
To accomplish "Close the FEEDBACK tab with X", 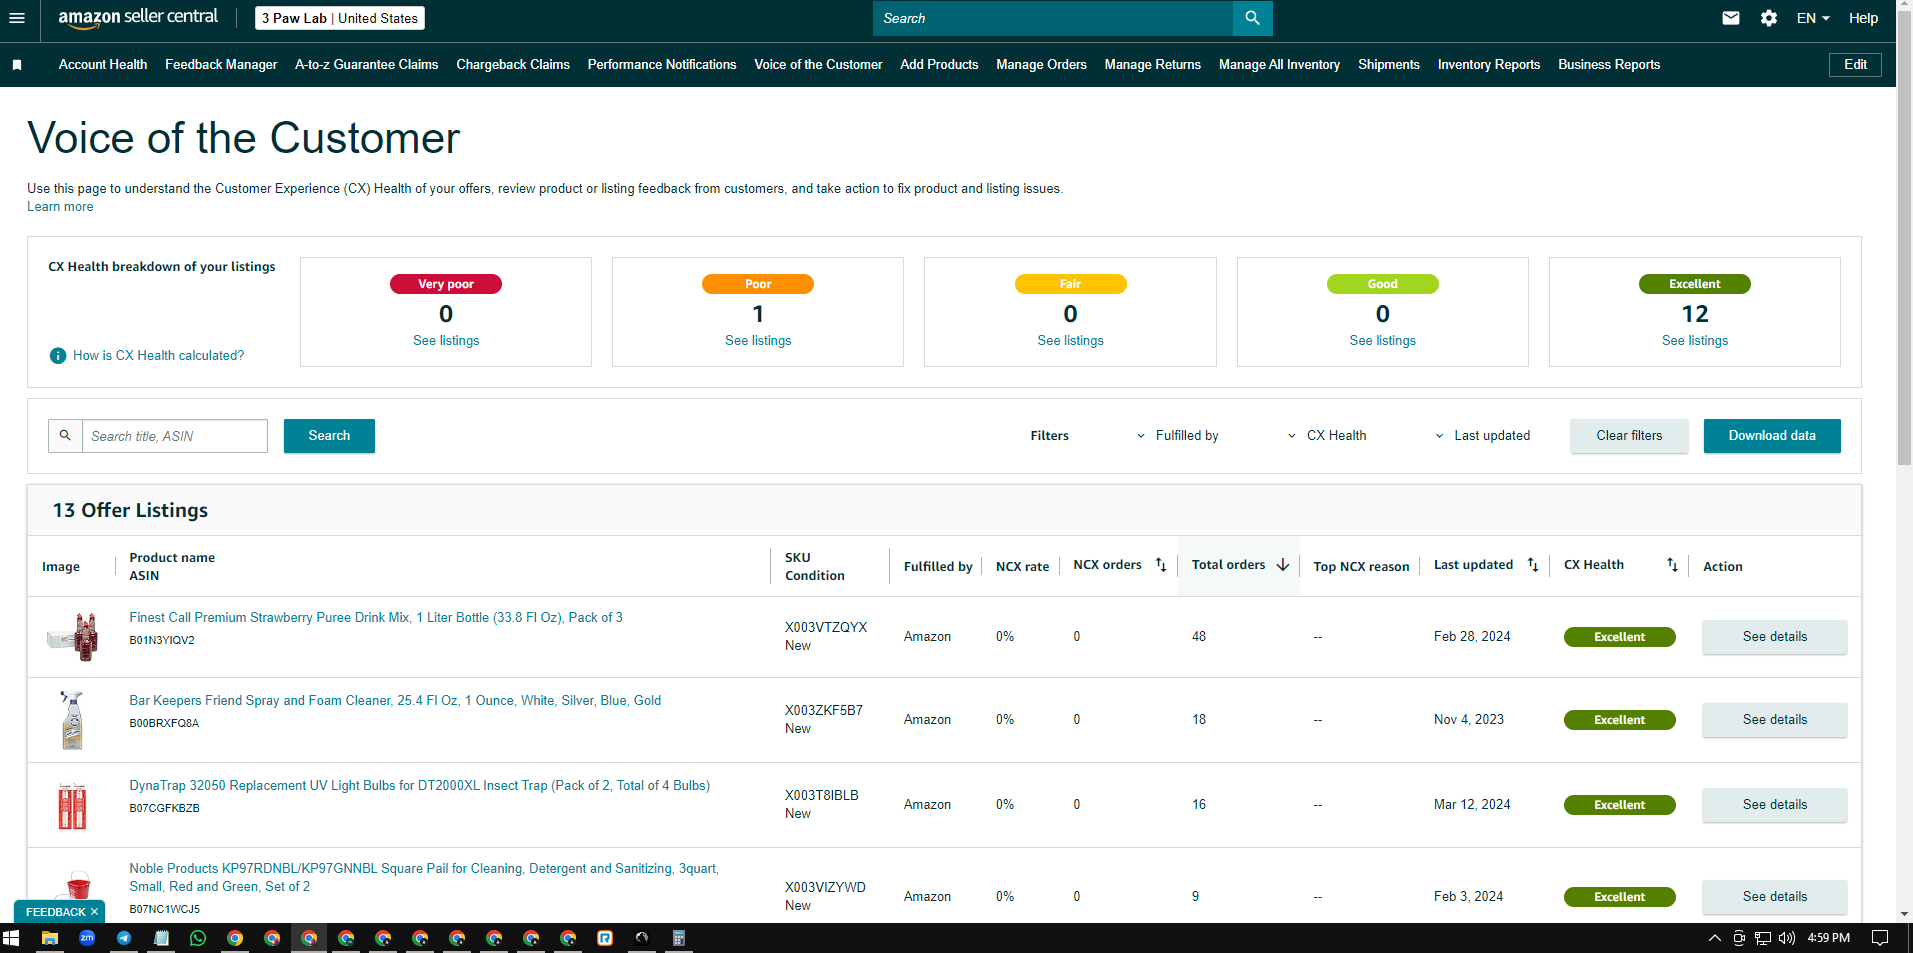I will click(x=94, y=912).
